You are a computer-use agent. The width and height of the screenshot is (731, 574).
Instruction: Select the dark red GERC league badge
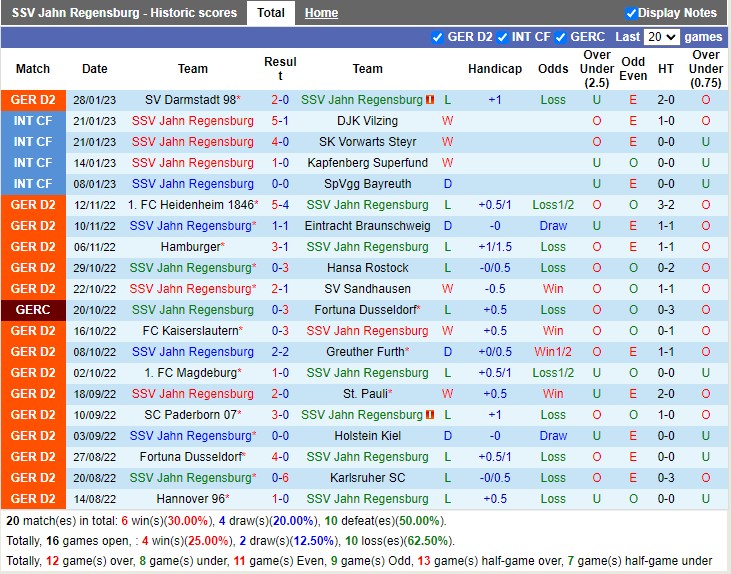coord(33,310)
